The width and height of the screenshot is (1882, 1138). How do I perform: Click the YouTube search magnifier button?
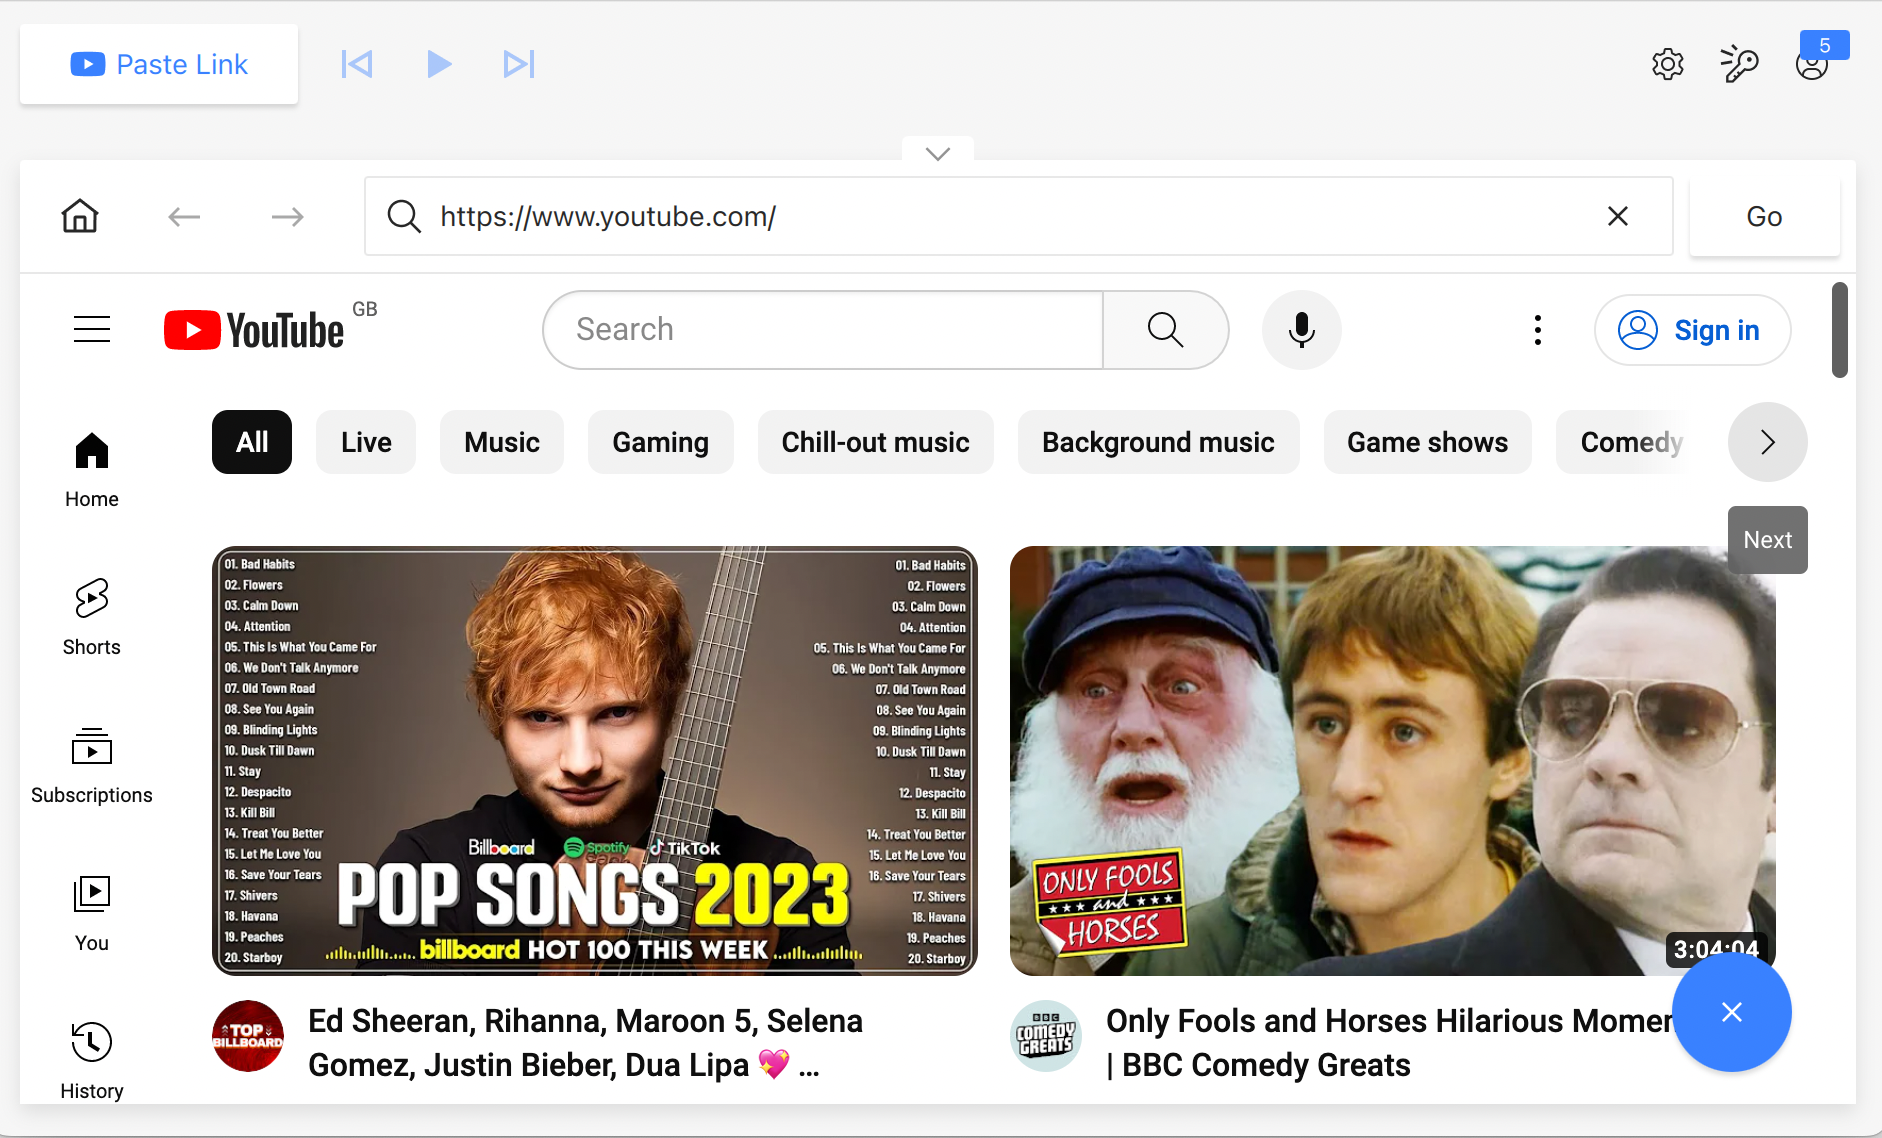1166,330
